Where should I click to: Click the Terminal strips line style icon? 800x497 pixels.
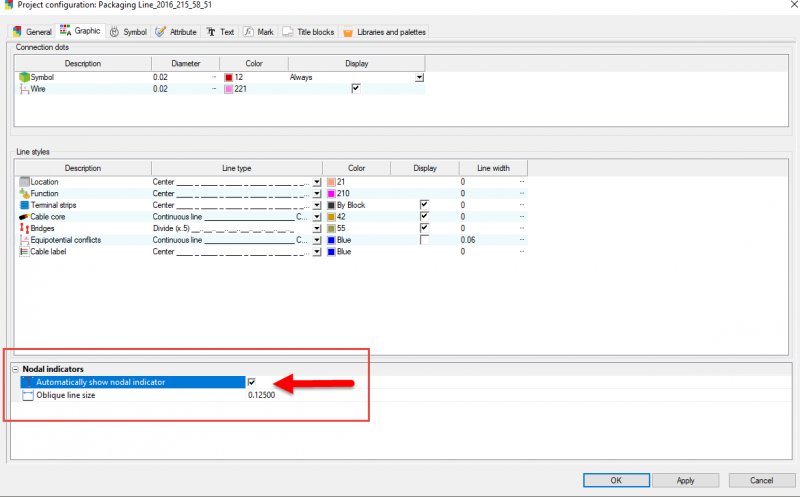[24, 205]
